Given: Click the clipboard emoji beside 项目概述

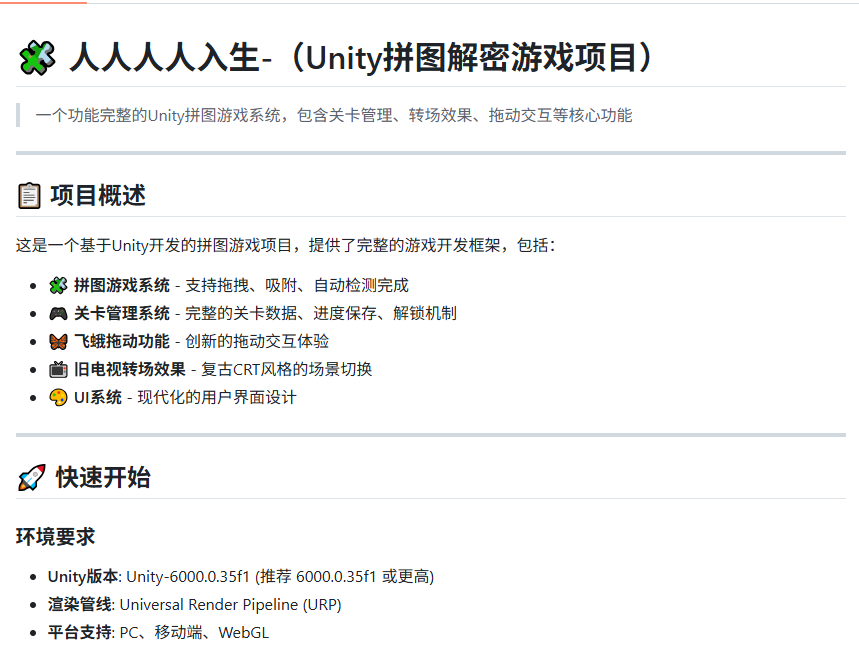Looking at the screenshot, I should pyautogui.click(x=29, y=196).
